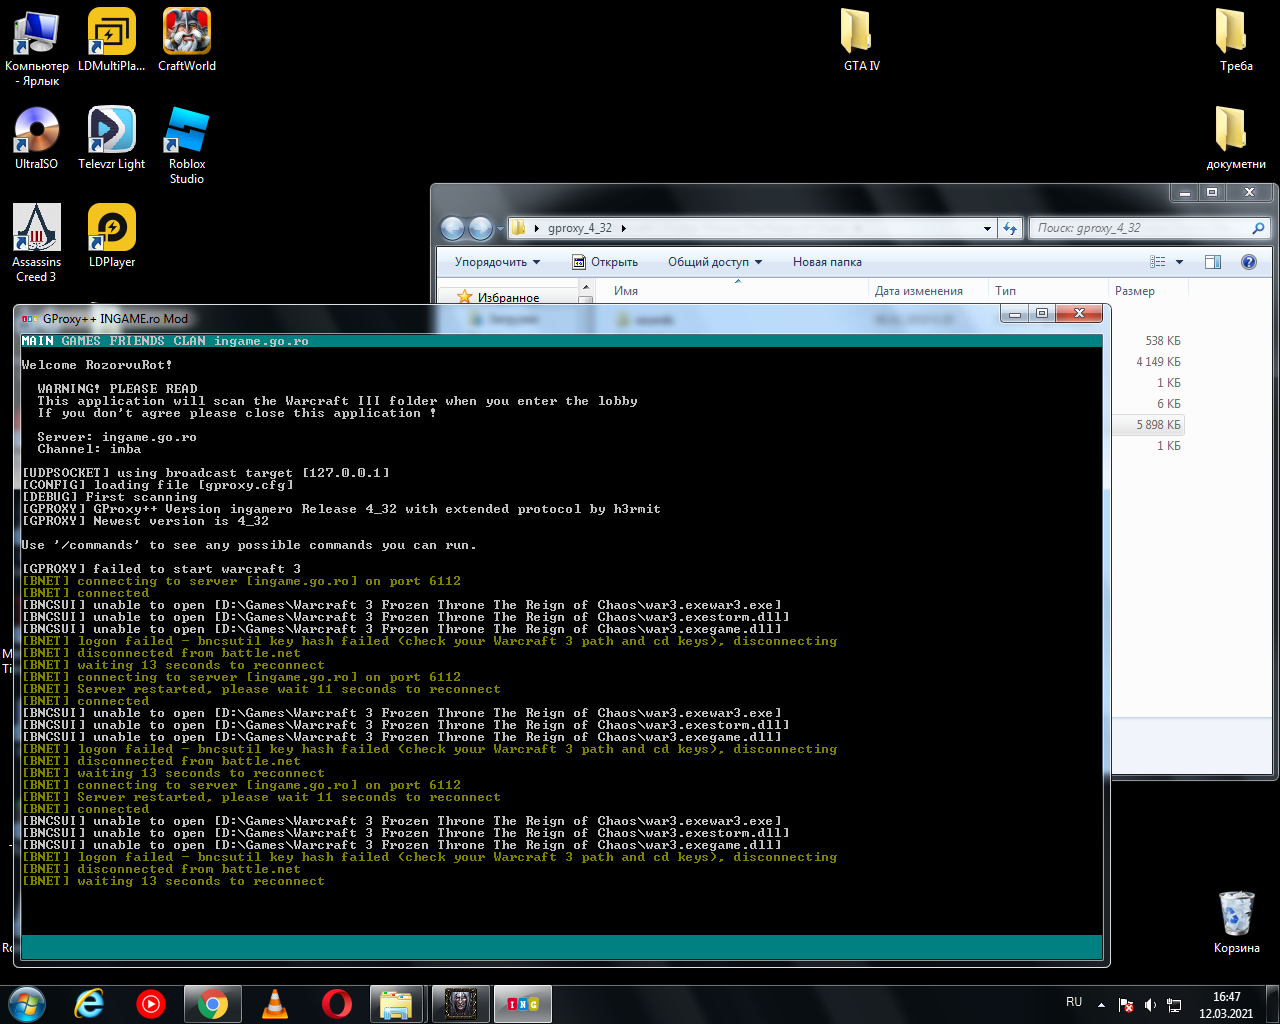Click the Новая папка button
Viewport: 1280px width, 1024px height.
[x=827, y=262]
